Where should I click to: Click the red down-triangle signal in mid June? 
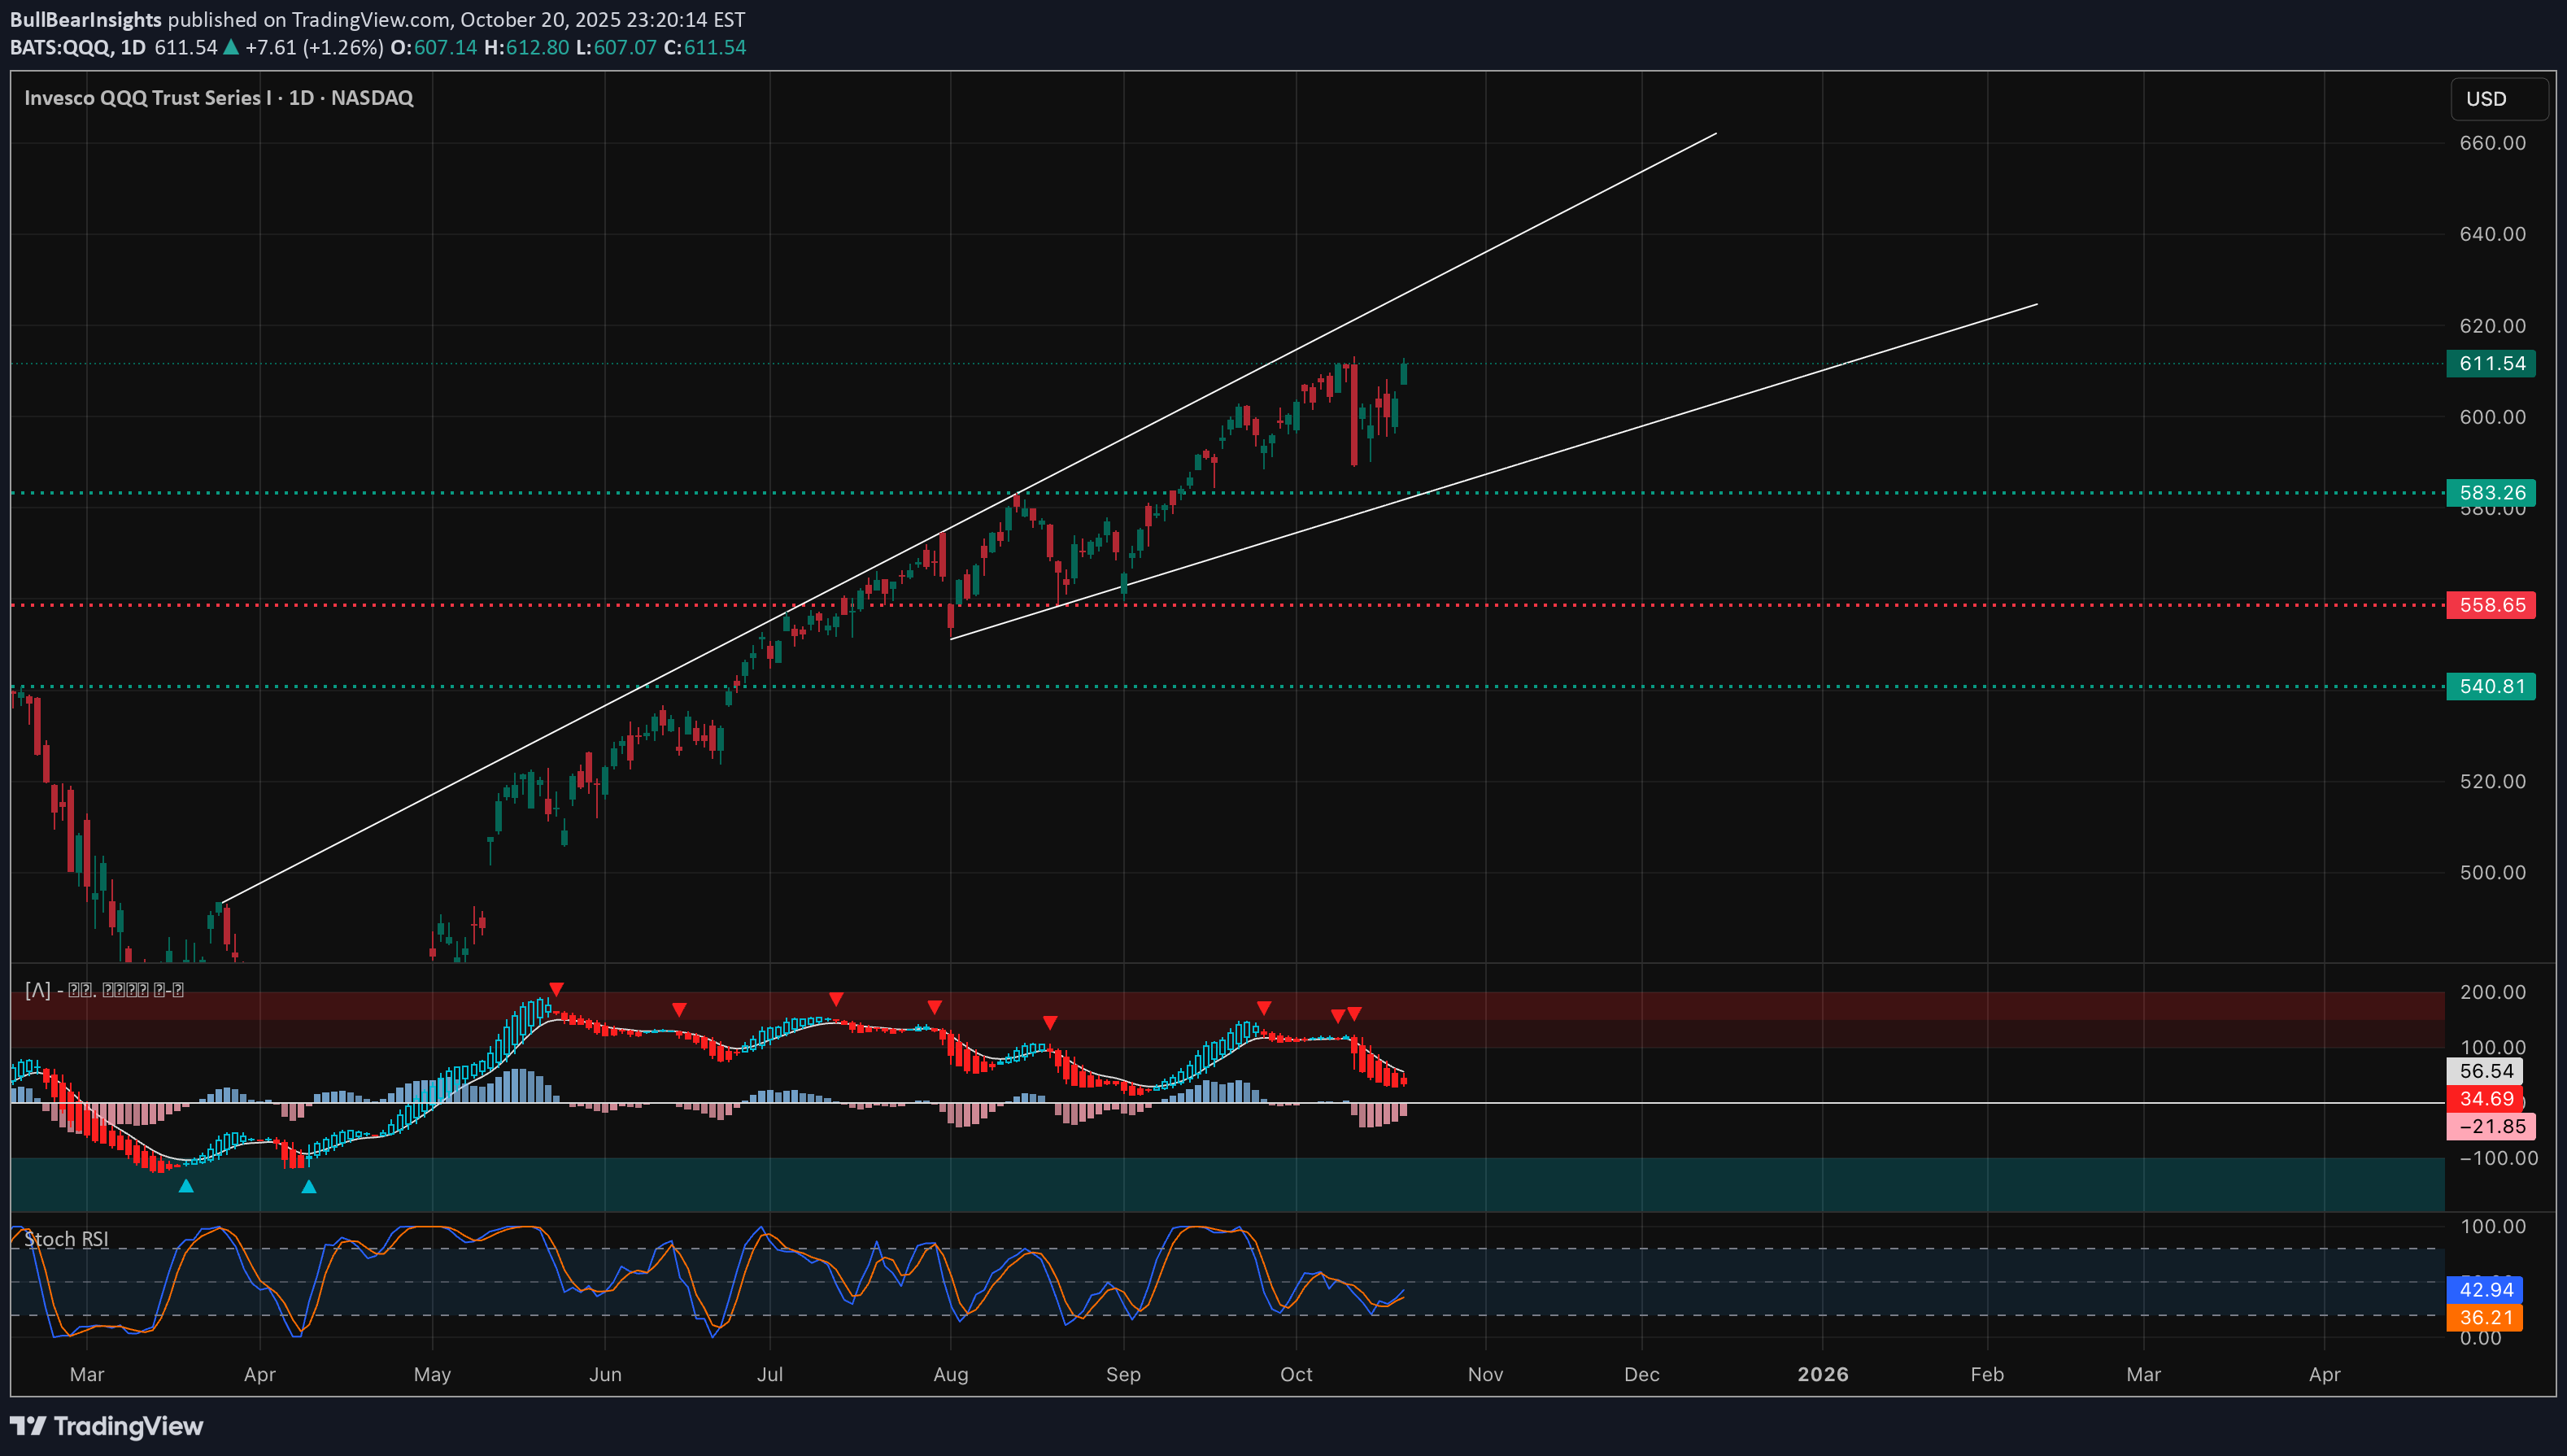click(x=679, y=1009)
